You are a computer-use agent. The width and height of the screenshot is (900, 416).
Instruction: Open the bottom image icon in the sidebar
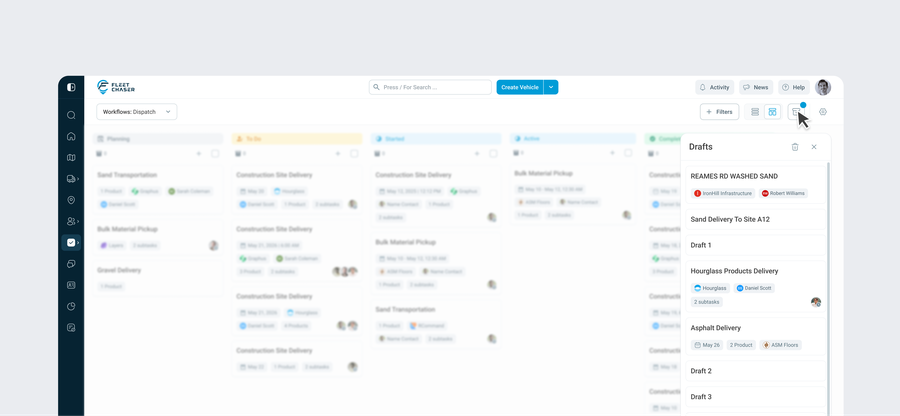[71, 328]
